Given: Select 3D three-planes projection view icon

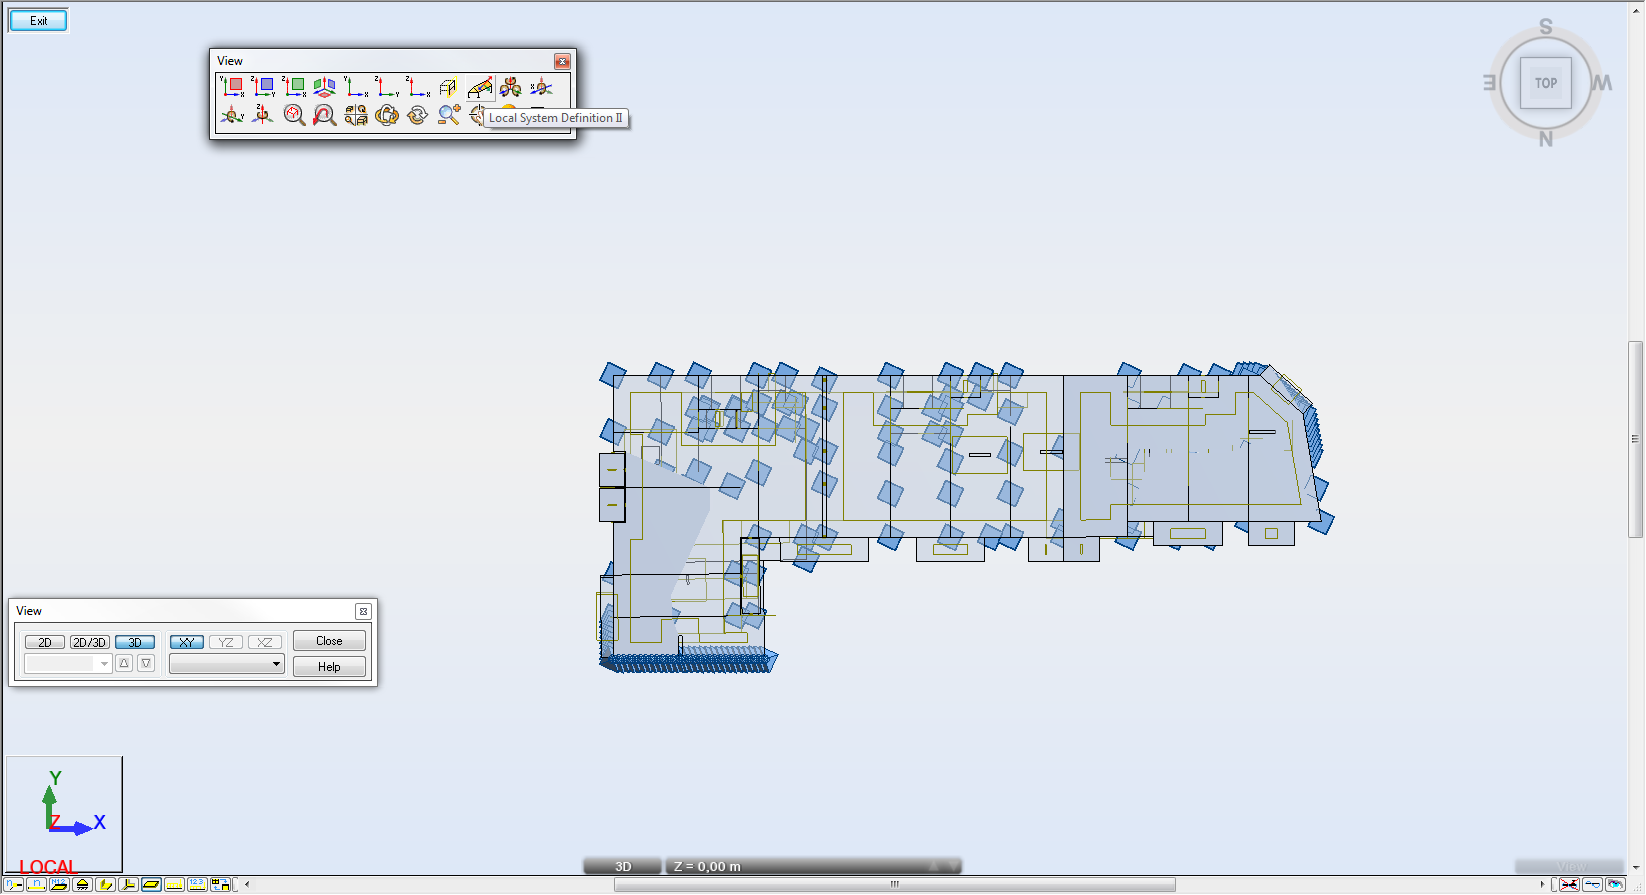Looking at the screenshot, I should (x=325, y=87).
